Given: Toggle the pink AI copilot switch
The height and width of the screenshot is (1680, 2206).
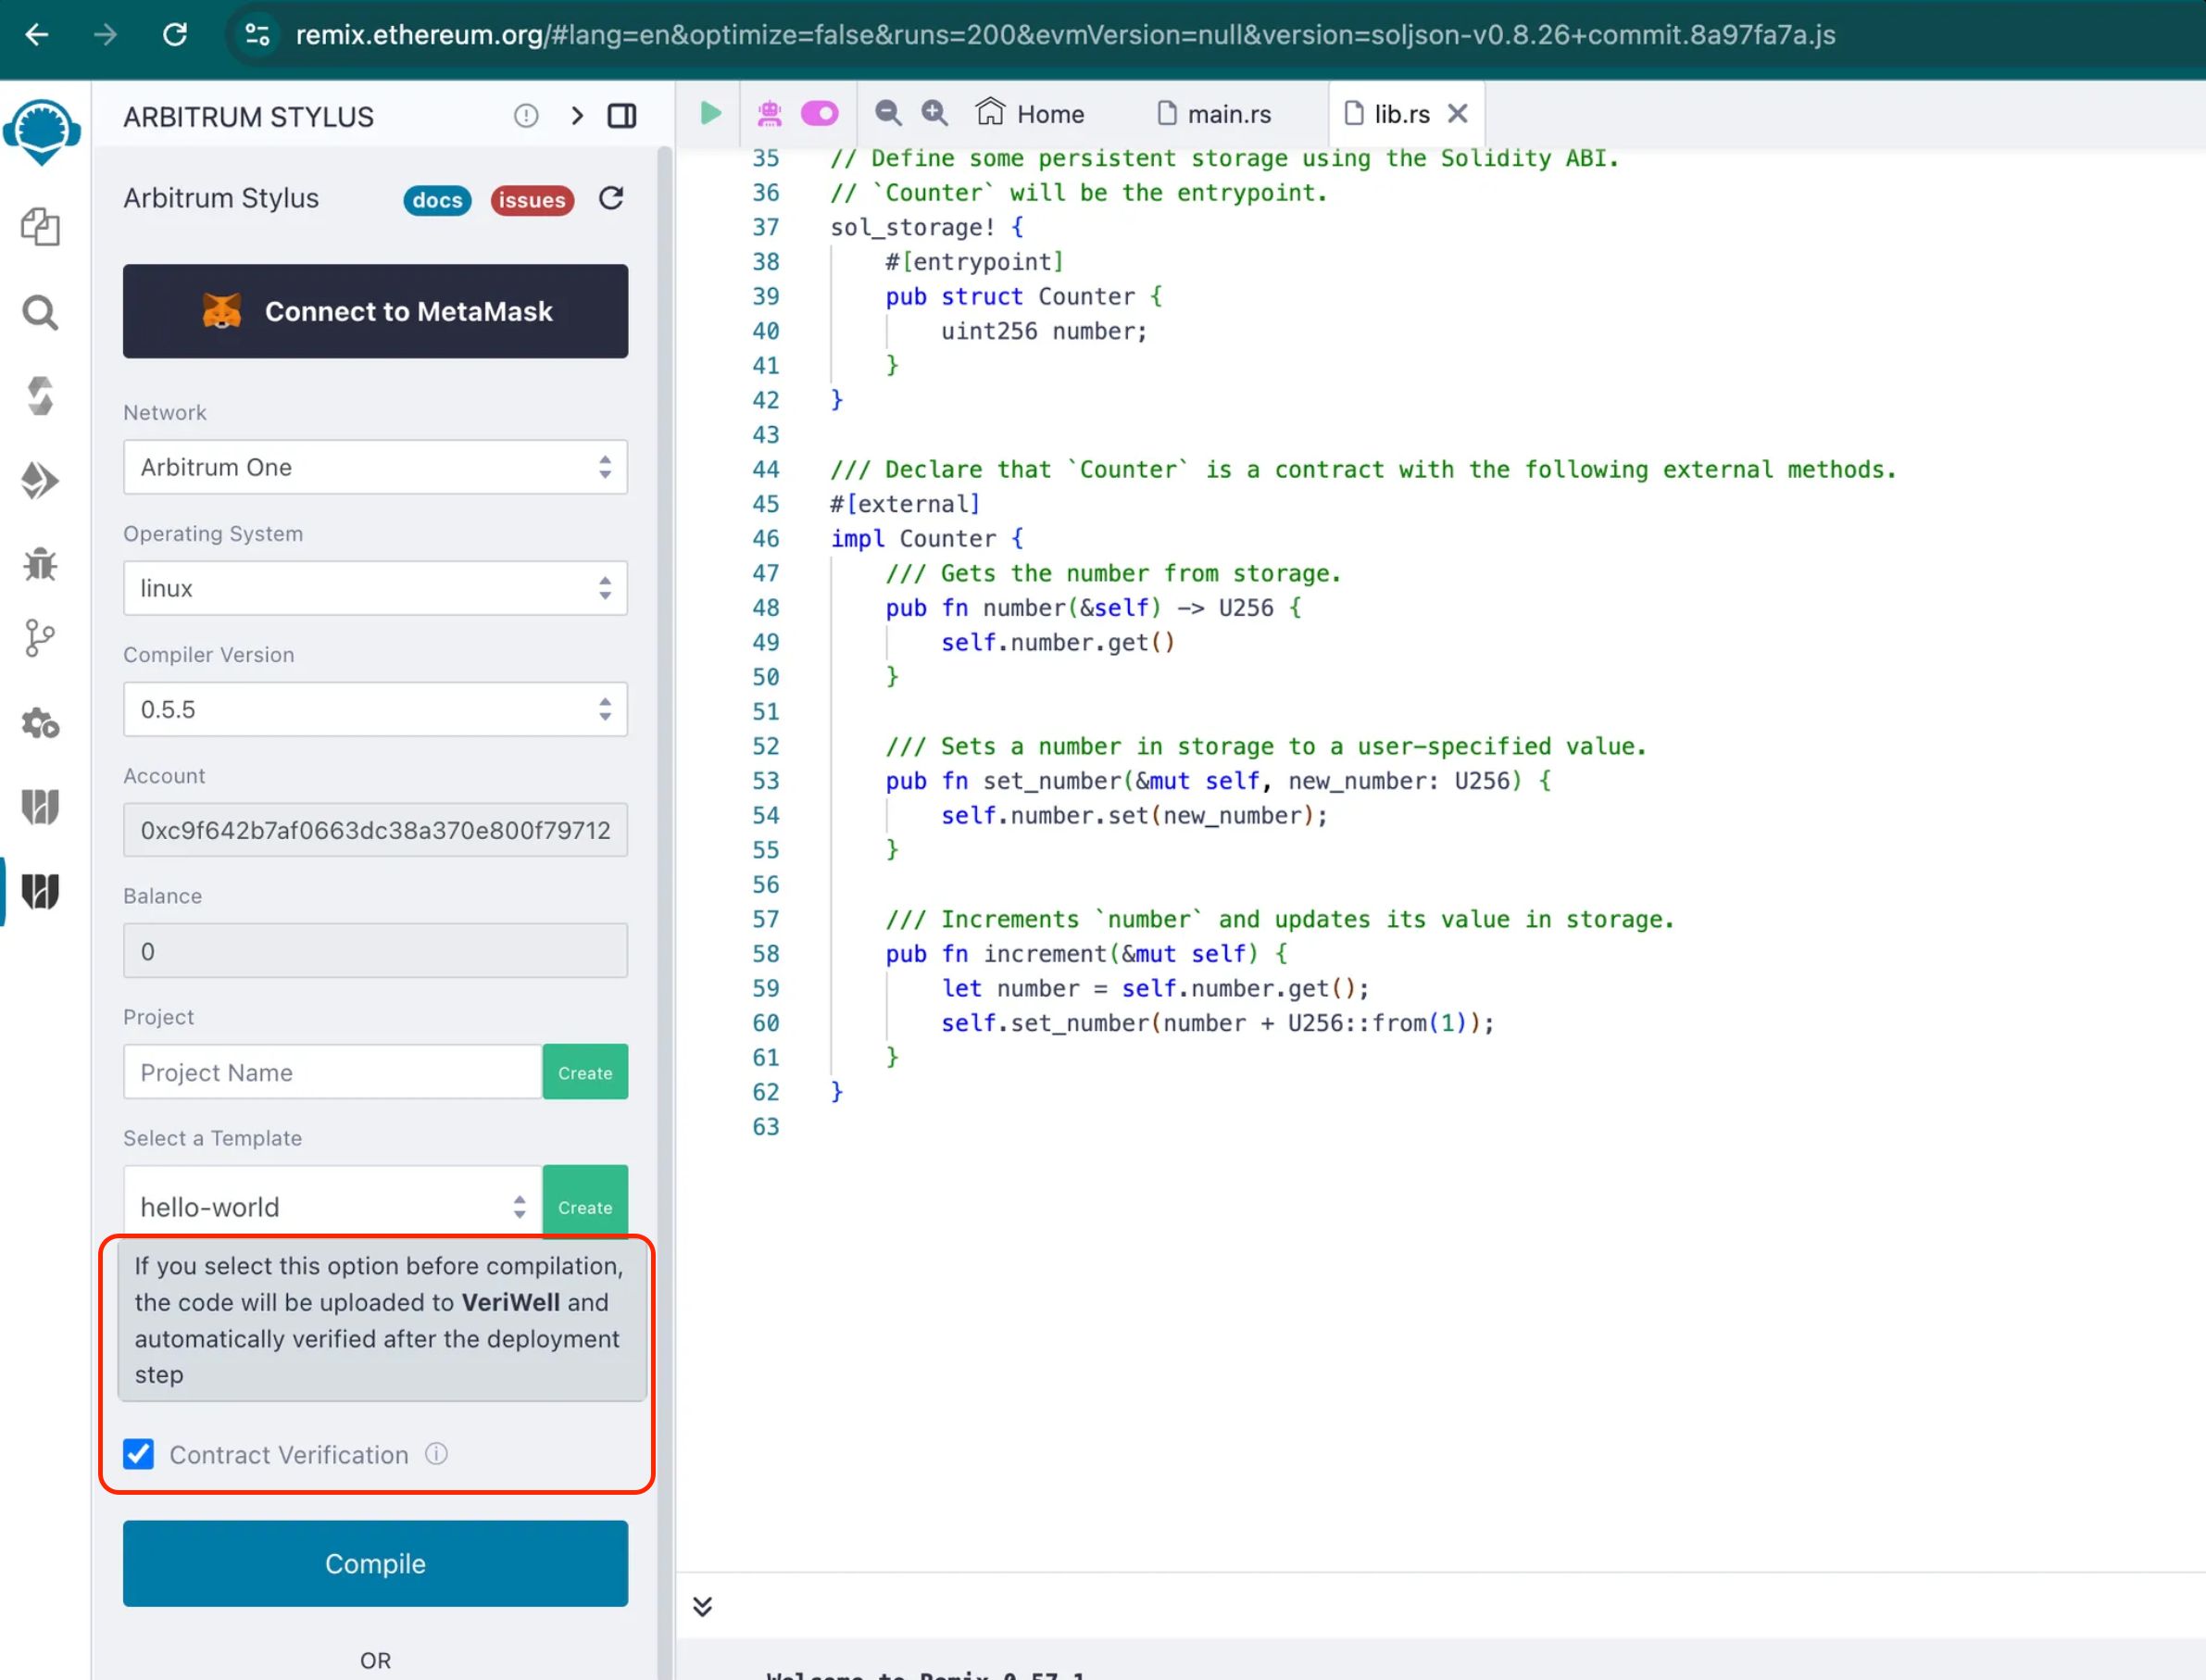Looking at the screenshot, I should coord(820,113).
